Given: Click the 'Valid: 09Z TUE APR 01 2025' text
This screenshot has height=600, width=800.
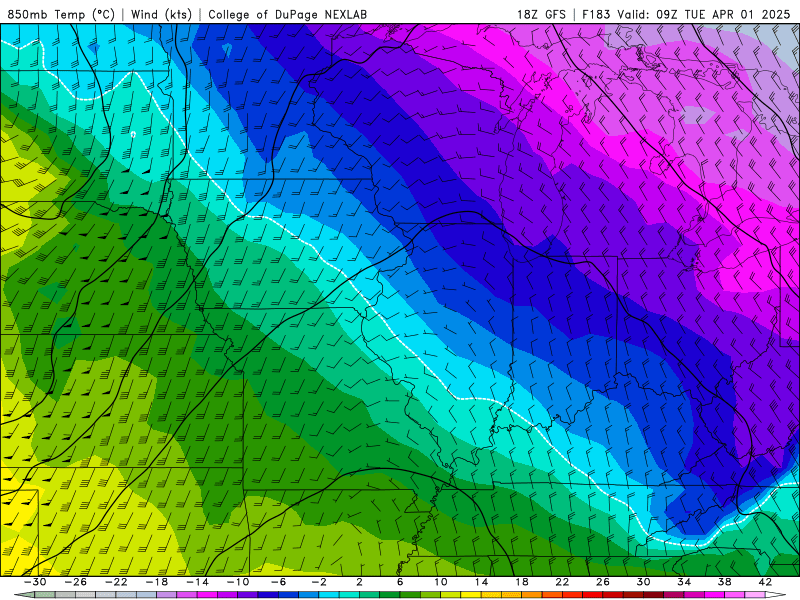Looking at the screenshot, I should click(x=704, y=14).
